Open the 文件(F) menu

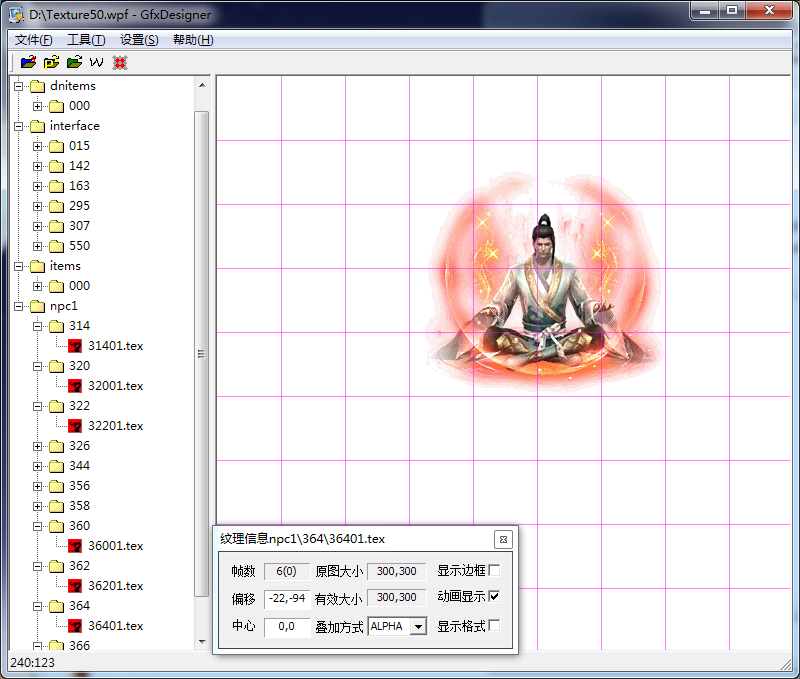(x=33, y=40)
